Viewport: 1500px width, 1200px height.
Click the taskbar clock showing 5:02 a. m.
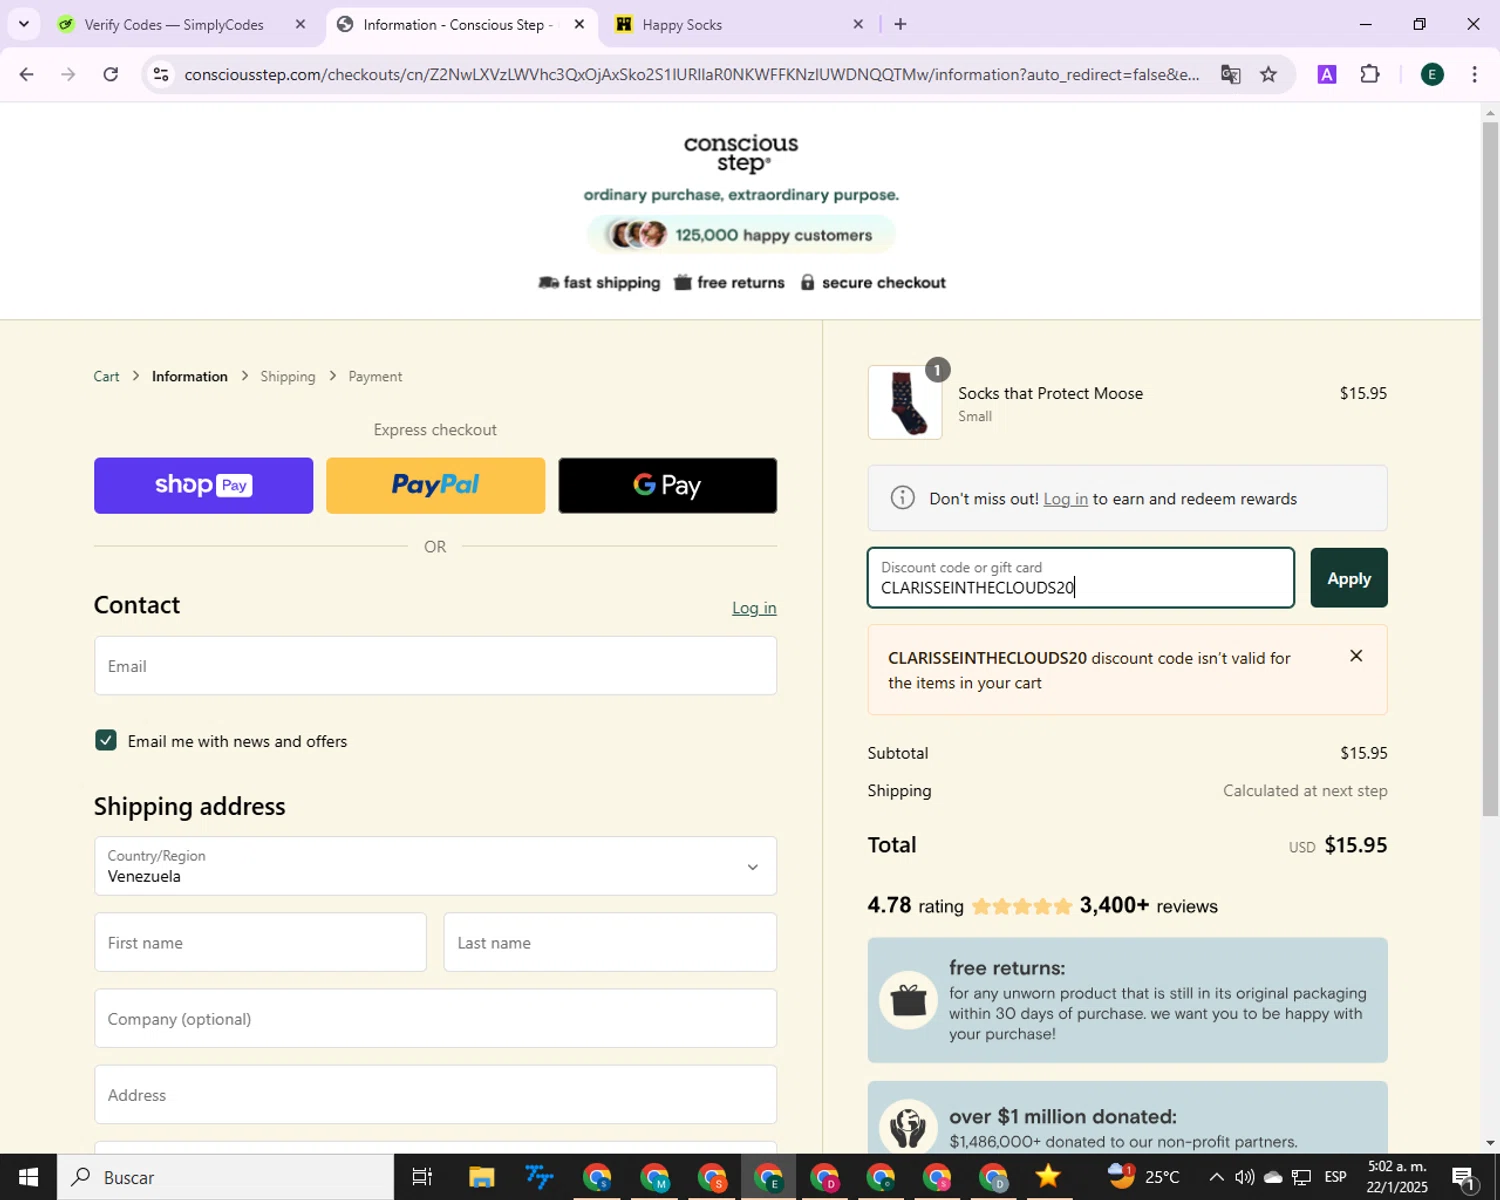point(1398,1177)
